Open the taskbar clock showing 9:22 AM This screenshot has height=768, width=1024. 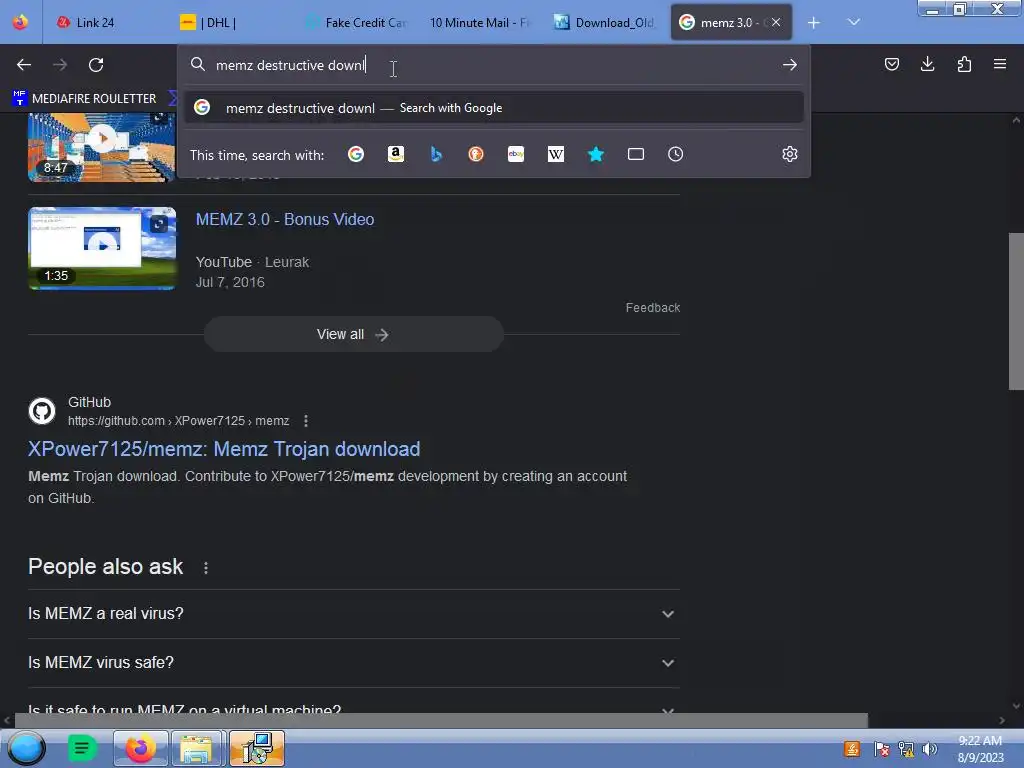980,749
